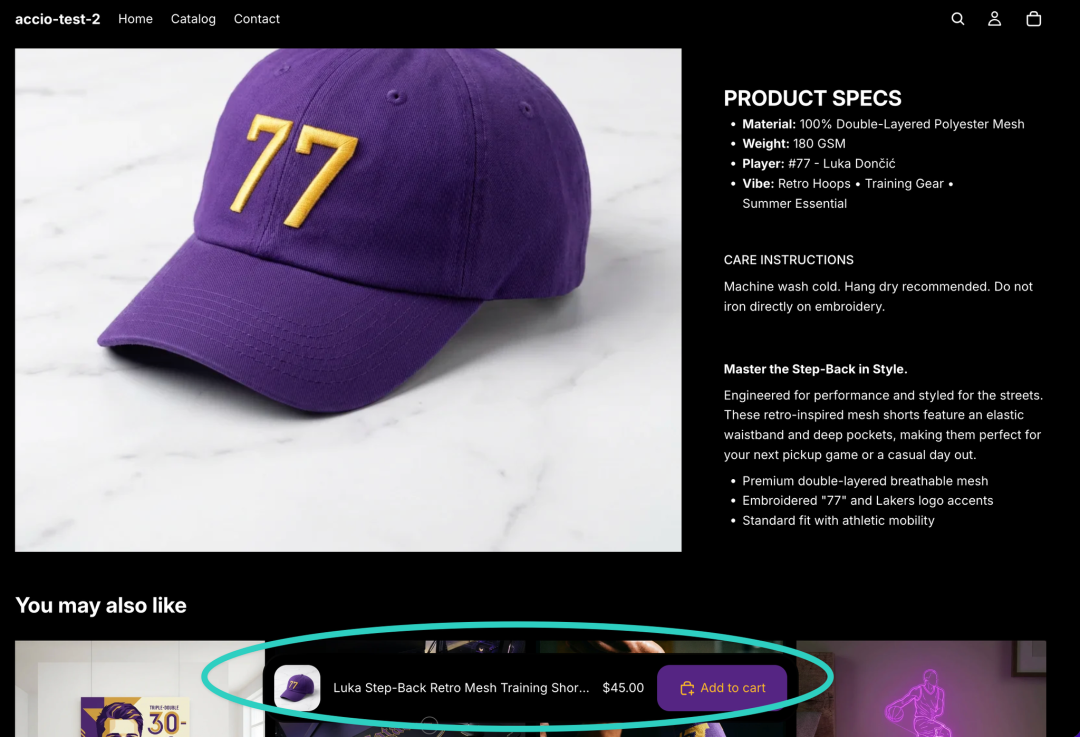
Task: Click the PRODUCT SPECS heading
Action: point(812,98)
